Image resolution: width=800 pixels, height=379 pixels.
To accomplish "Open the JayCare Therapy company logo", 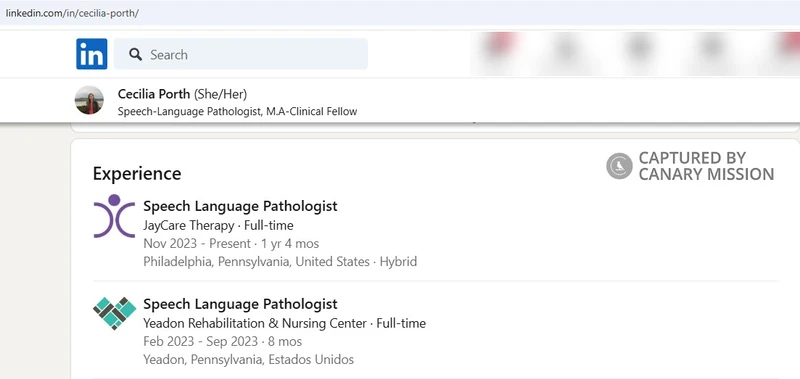I will tap(114, 216).
